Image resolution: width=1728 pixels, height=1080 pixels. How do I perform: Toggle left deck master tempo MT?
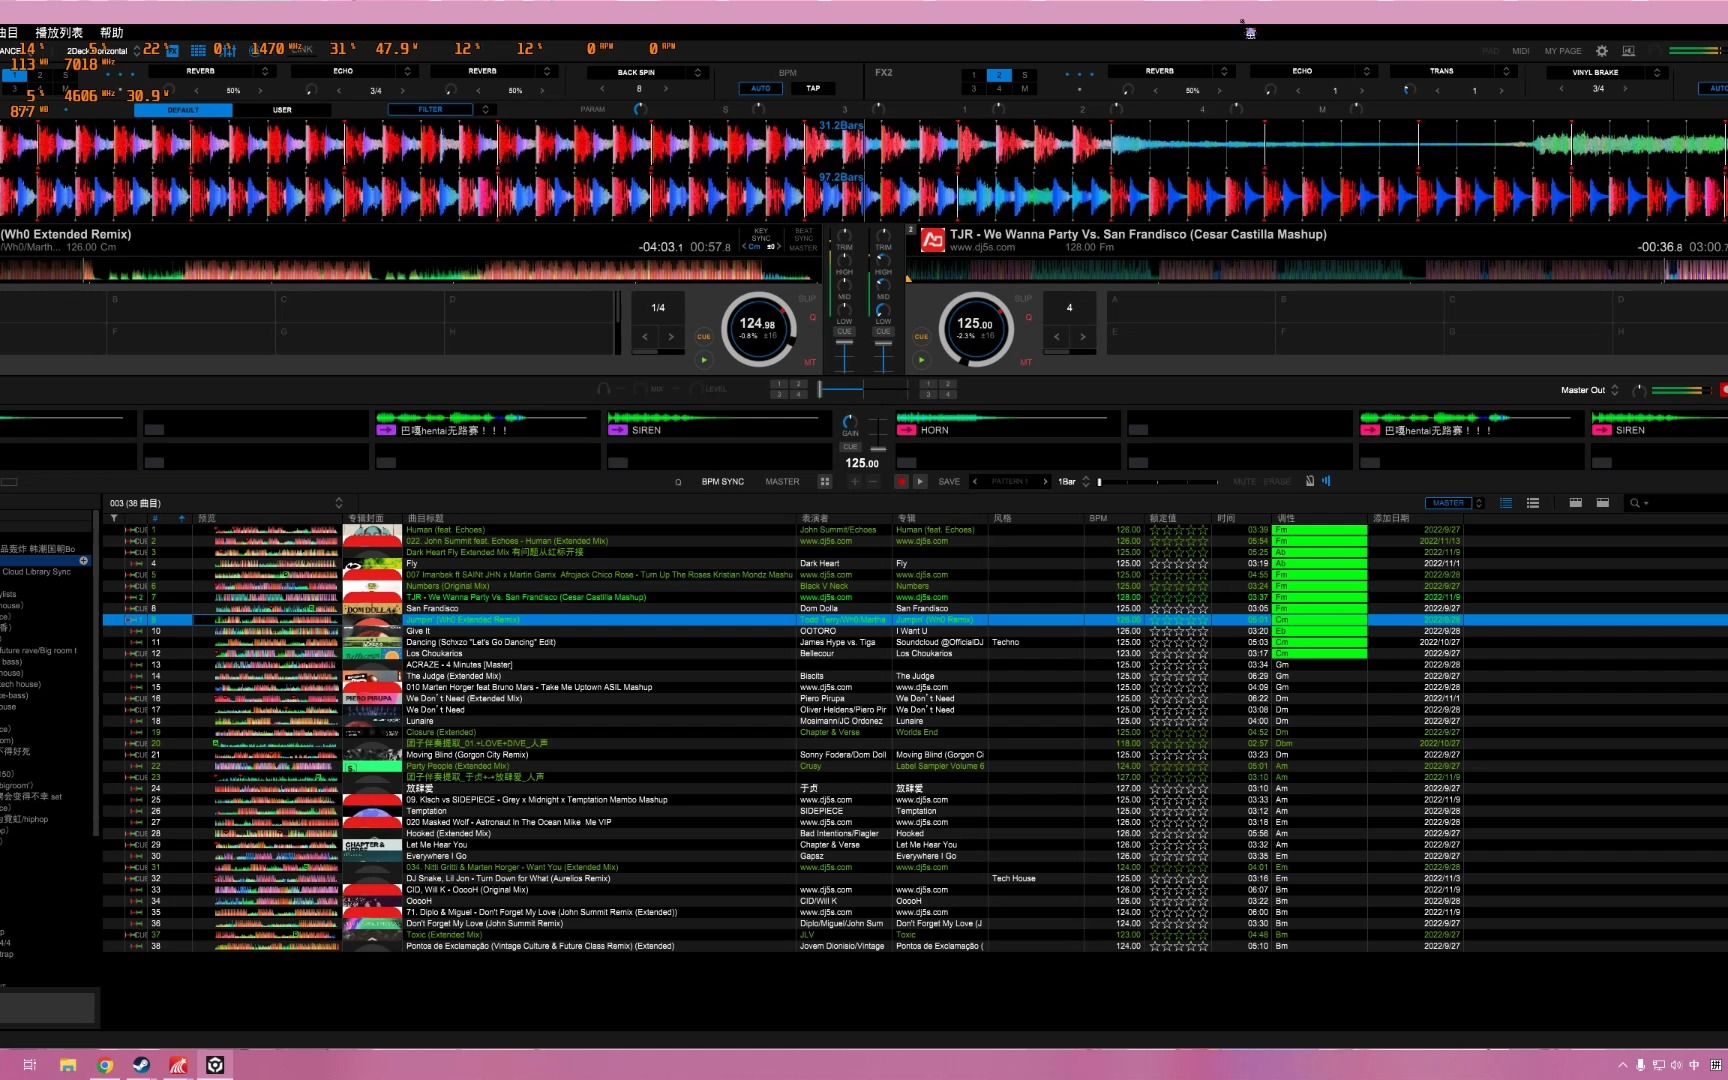click(810, 362)
